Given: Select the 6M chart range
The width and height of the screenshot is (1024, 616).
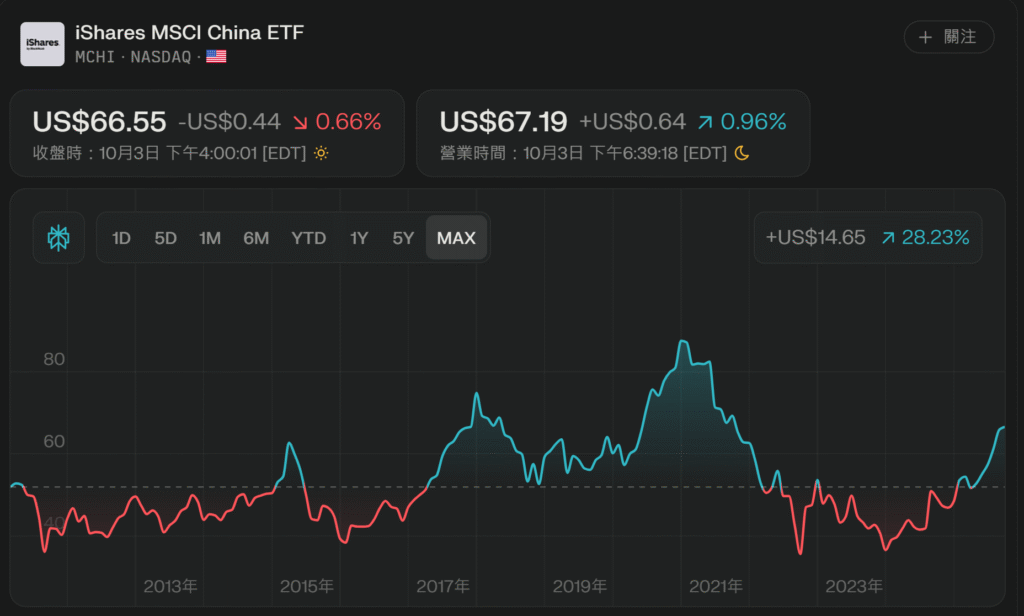Looking at the screenshot, I should tap(255, 238).
